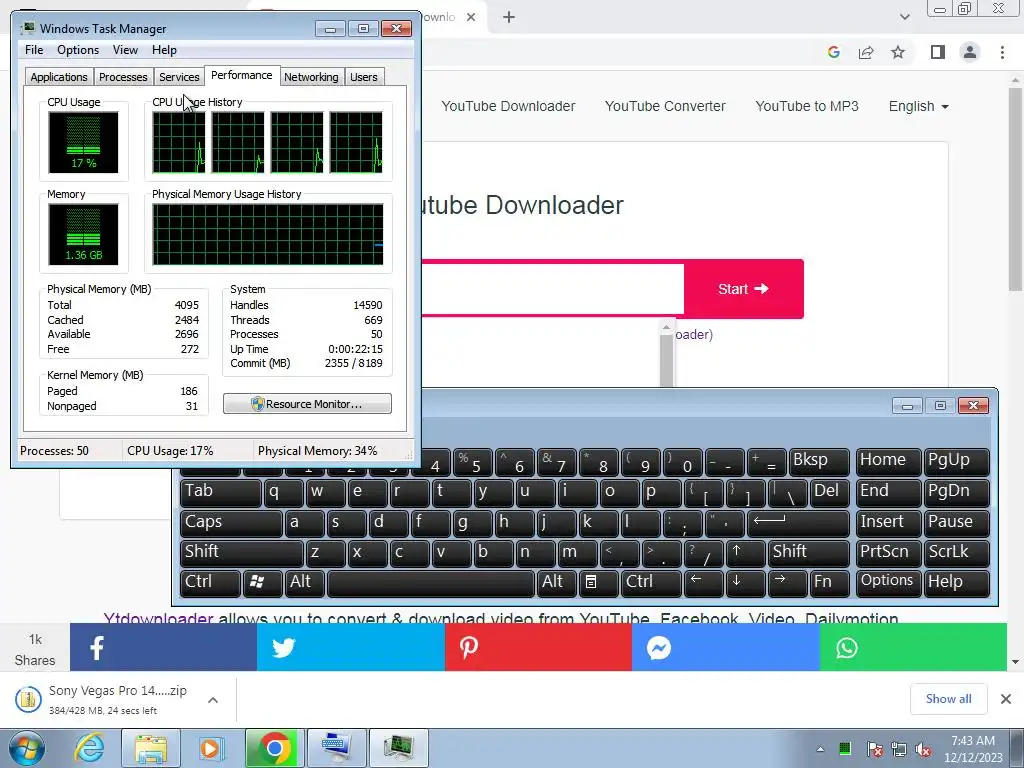Switch to the Processes tab
The image size is (1024, 768).
123,77
